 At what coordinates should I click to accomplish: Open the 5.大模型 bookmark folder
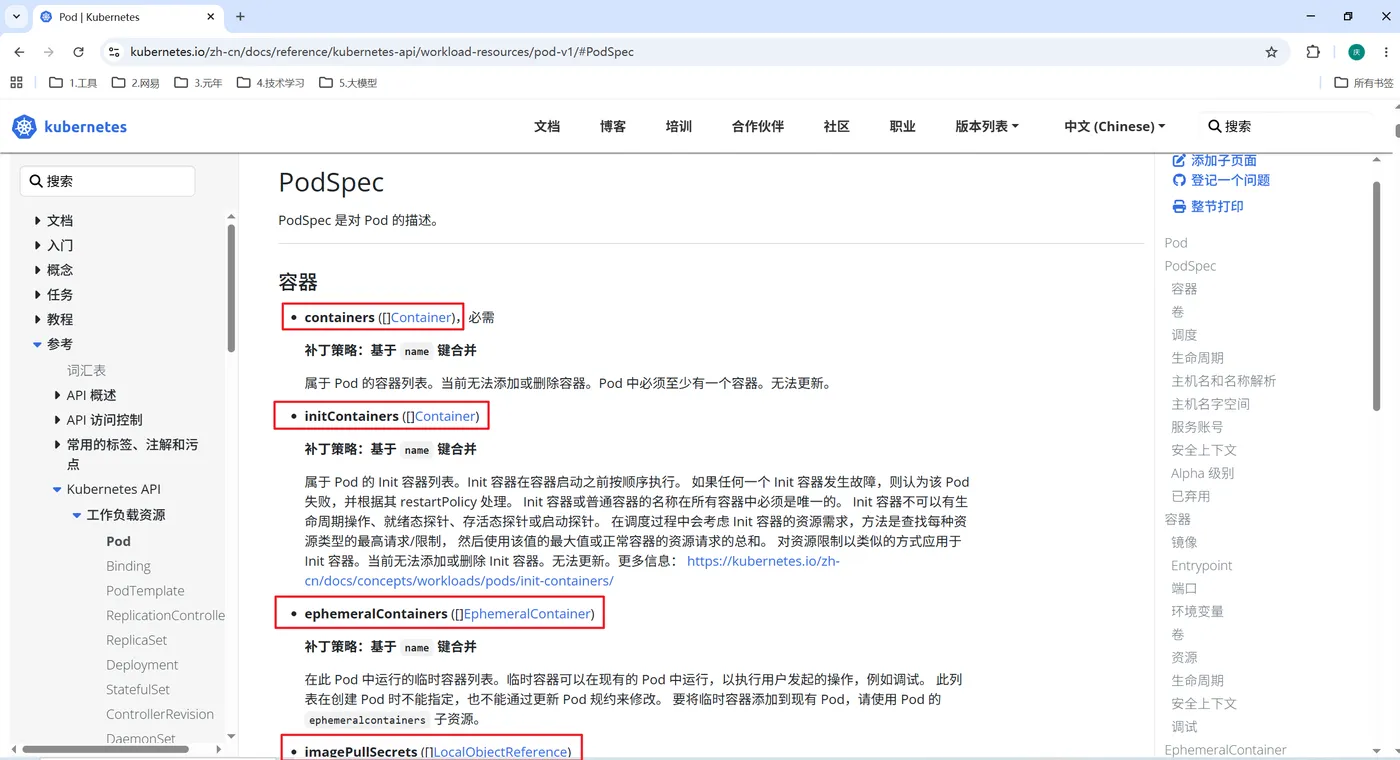click(x=348, y=83)
